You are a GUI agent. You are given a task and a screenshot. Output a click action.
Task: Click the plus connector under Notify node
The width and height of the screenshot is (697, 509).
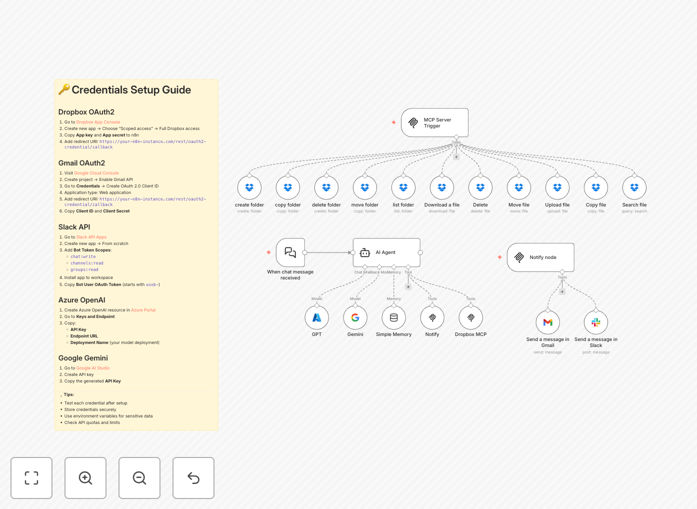click(x=562, y=291)
